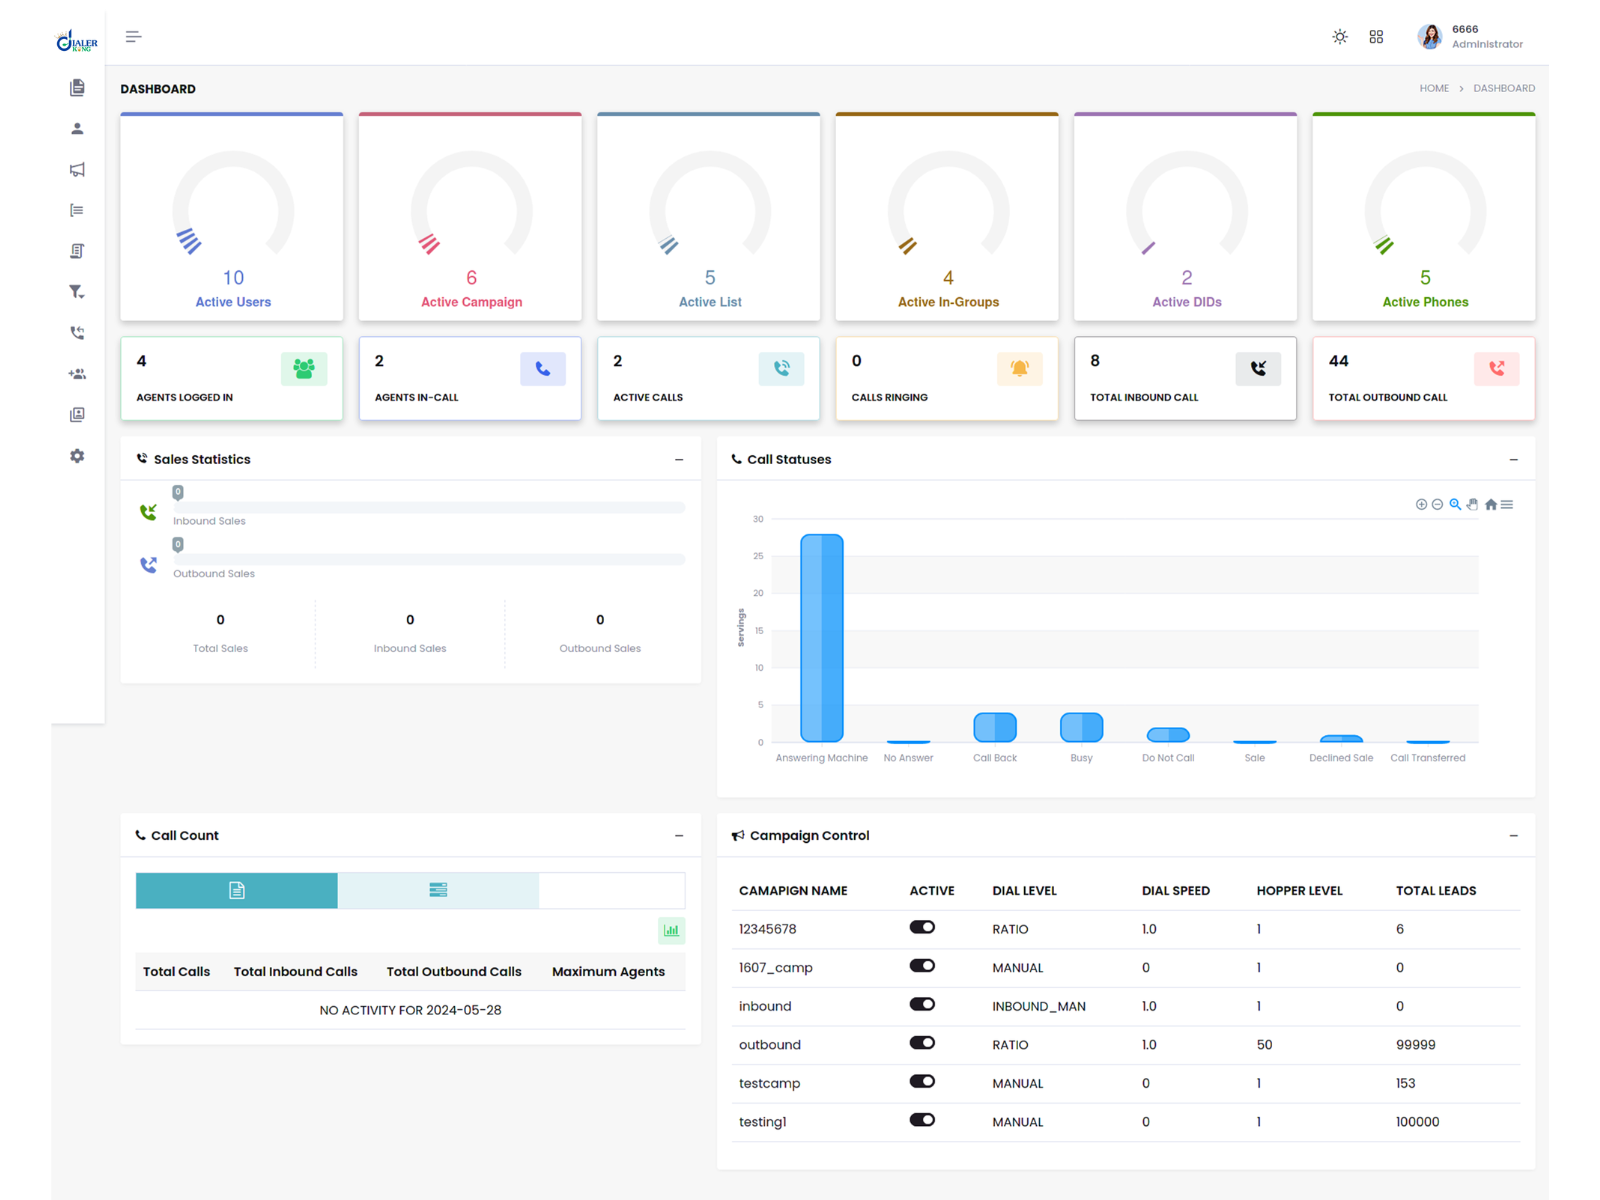
Task: Click the Scripts sidebar icon
Action: point(77,251)
